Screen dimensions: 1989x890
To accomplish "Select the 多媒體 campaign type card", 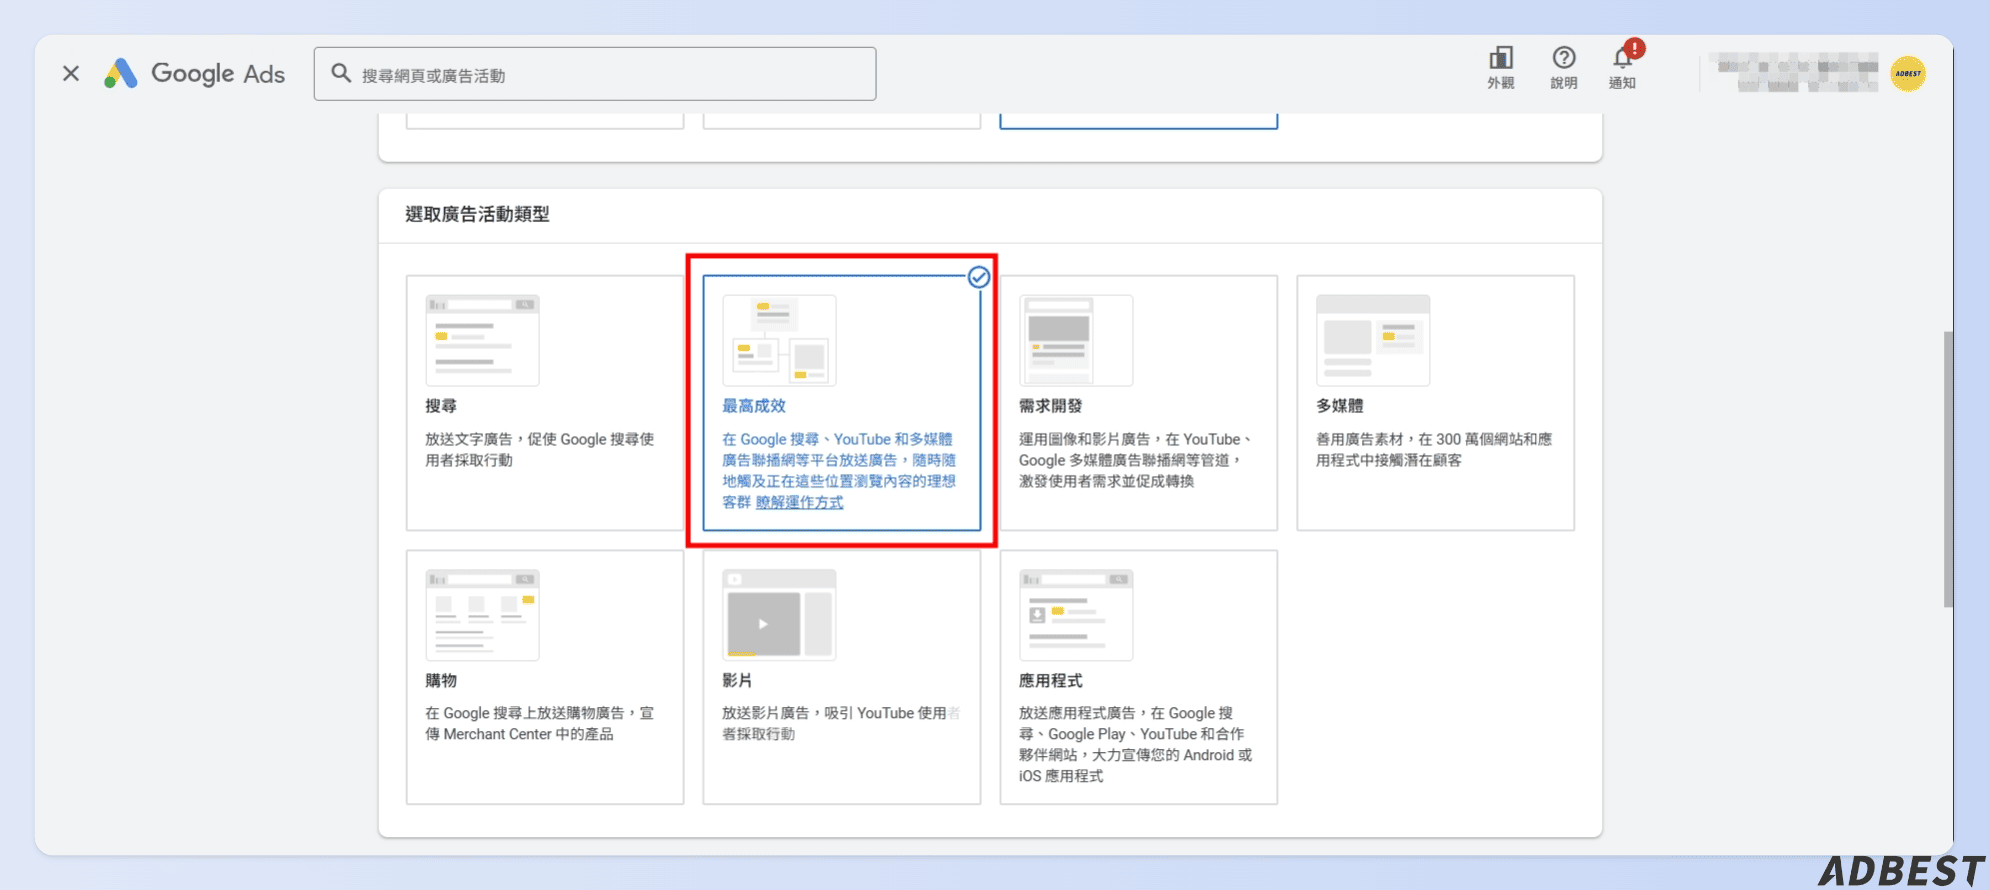I will (1436, 403).
